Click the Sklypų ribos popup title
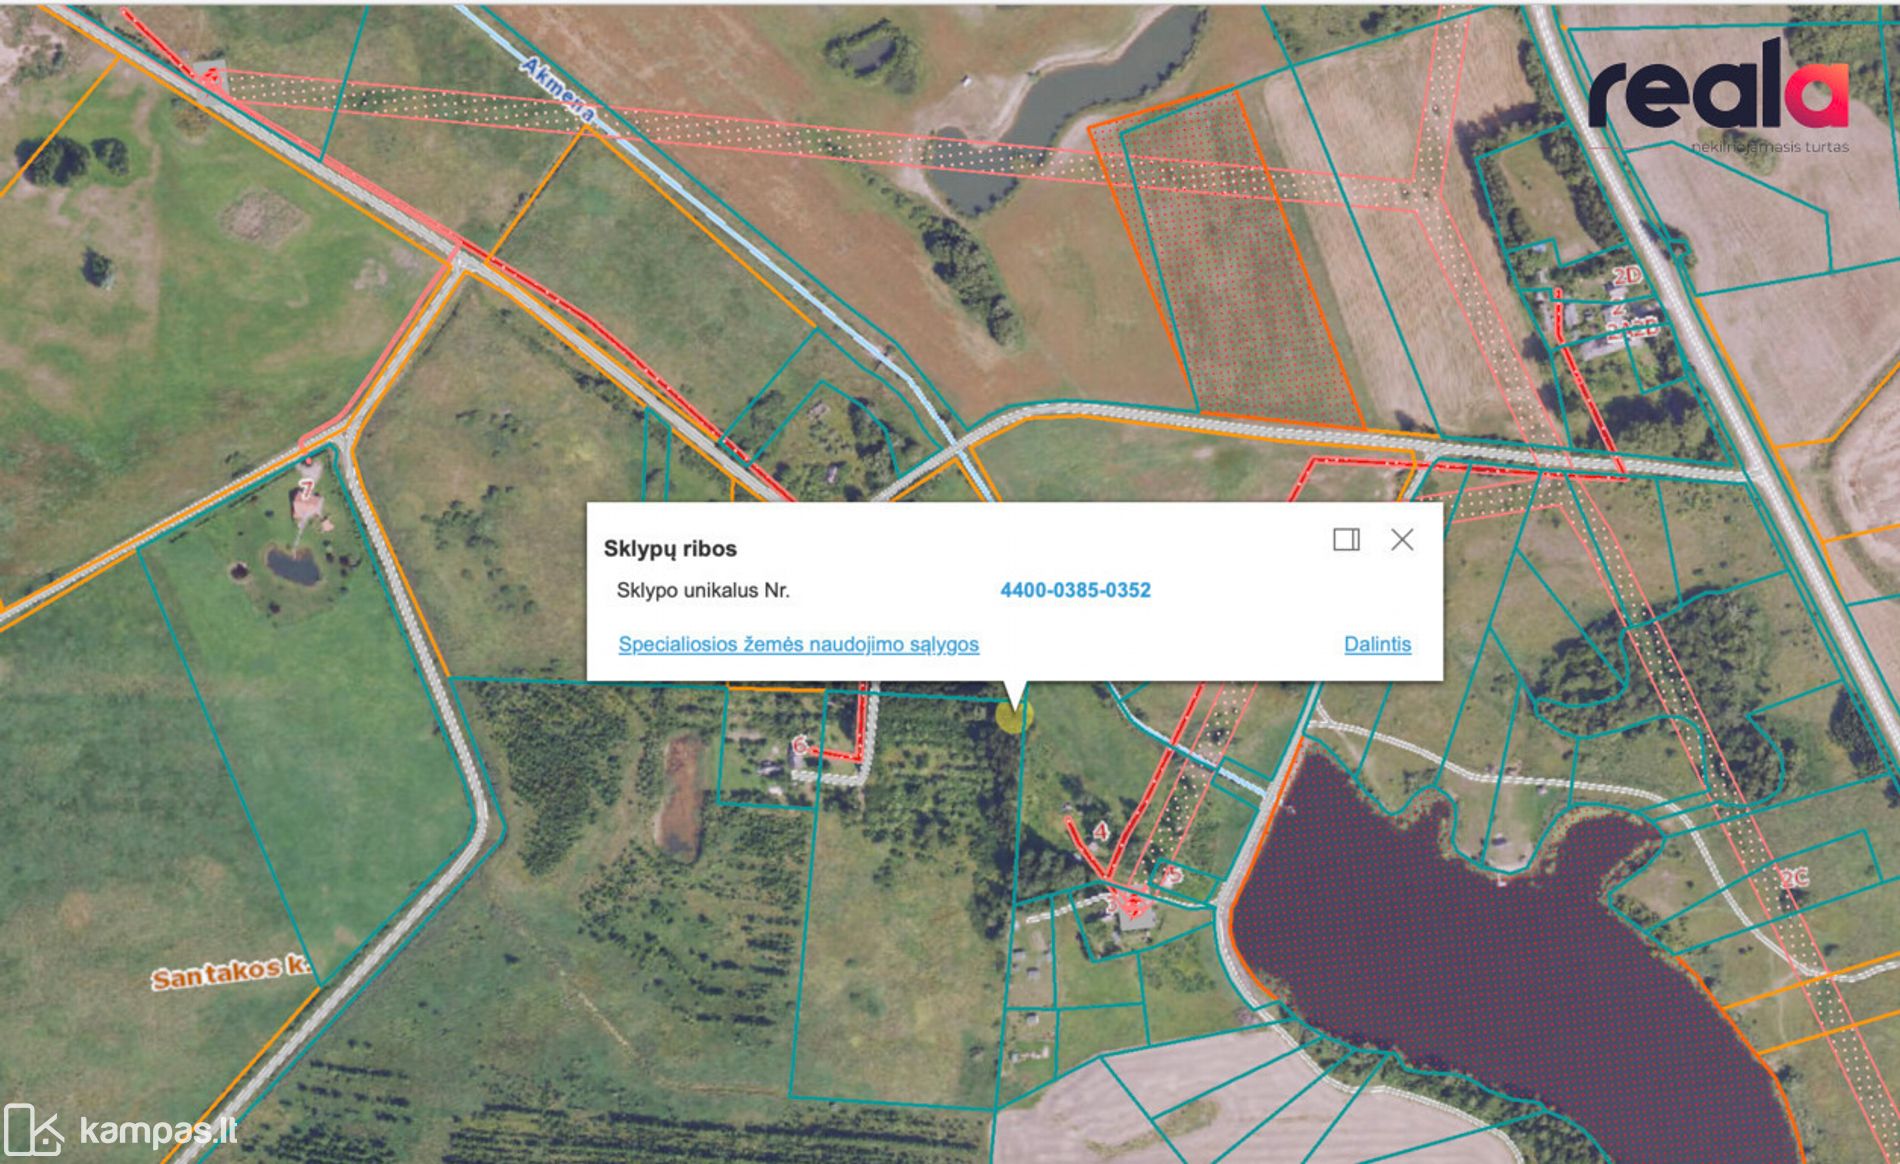The height and width of the screenshot is (1164, 1900). pyautogui.click(x=670, y=548)
